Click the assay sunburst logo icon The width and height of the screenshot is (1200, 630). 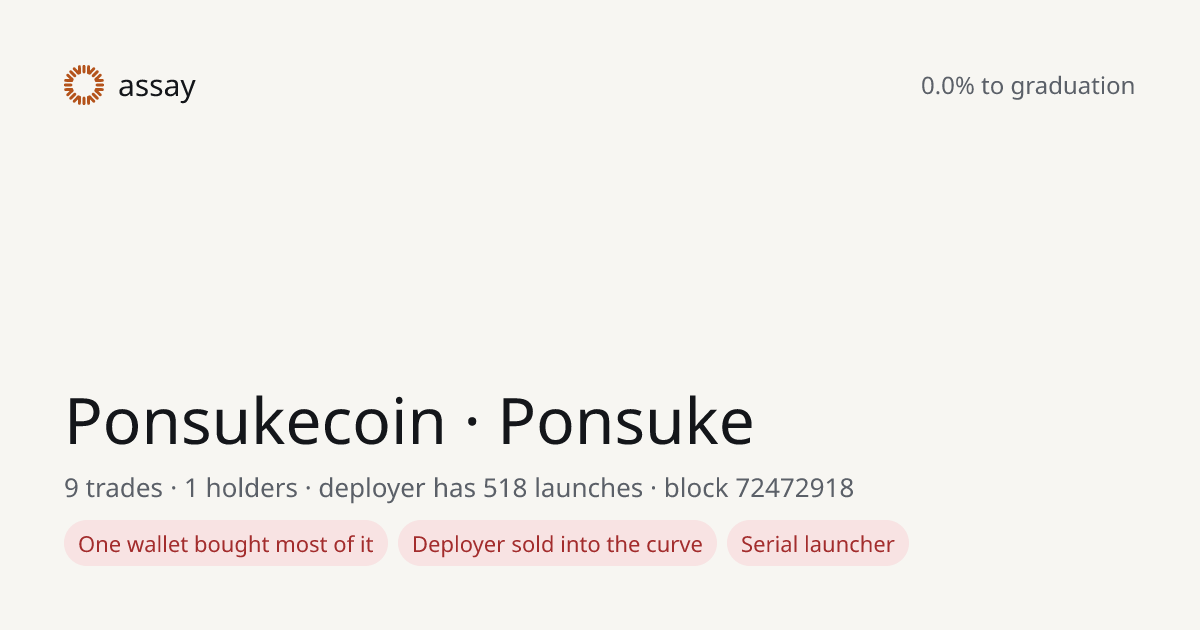(84, 85)
